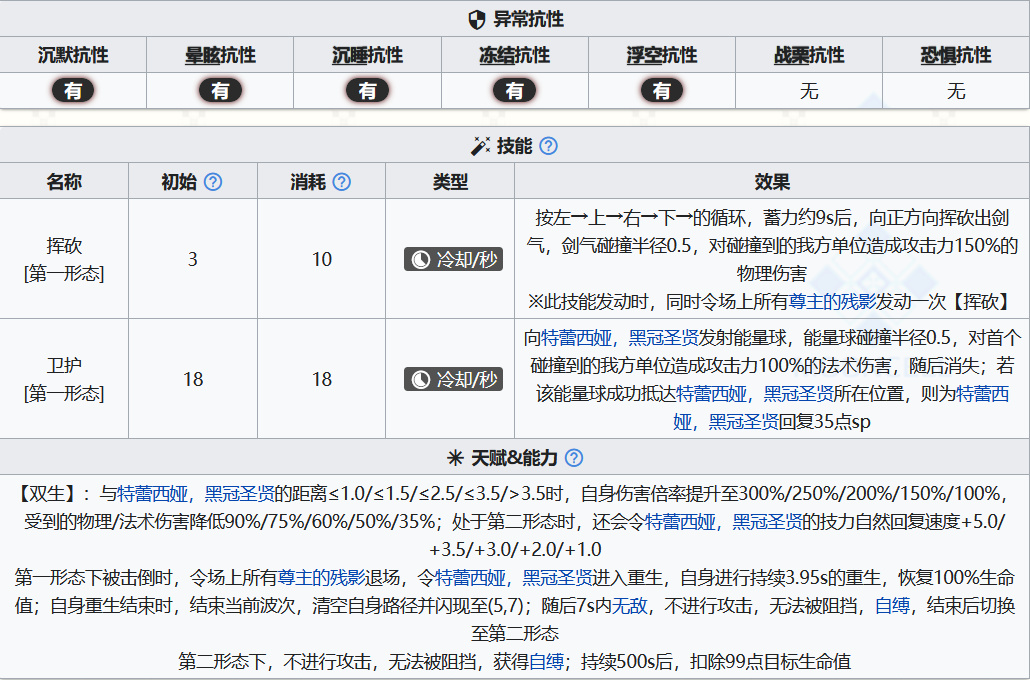Screen dimensions: 1030x680
Task: Click the 天赋&能力 section title
Action: (x=514, y=457)
